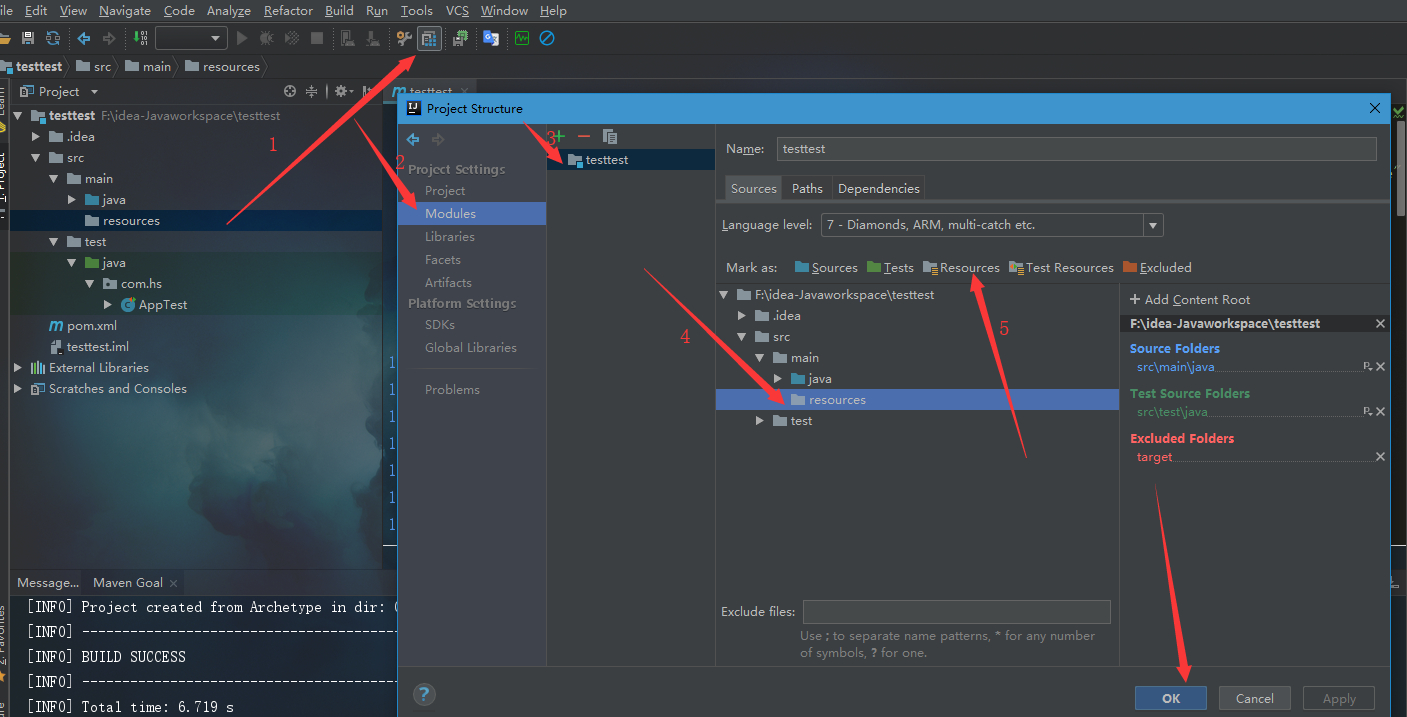The image size is (1407, 717).
Task: Click the Name input field
Action: pos(1076,149)
